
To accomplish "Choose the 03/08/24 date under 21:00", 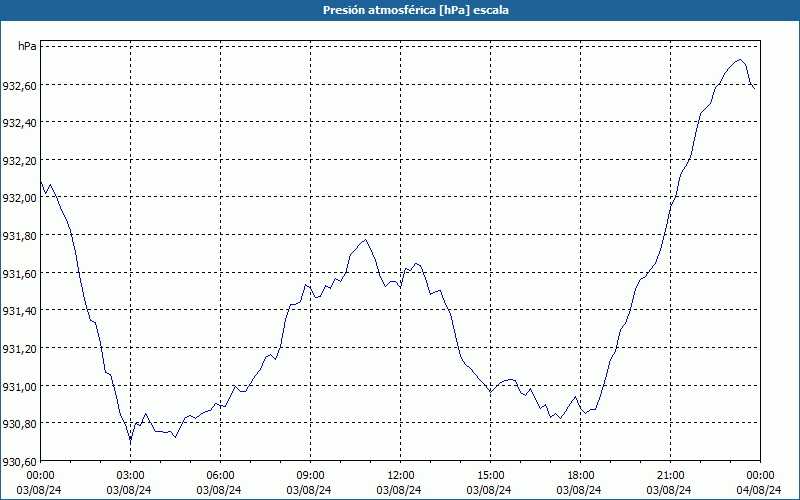I will (x=669, y=490).
